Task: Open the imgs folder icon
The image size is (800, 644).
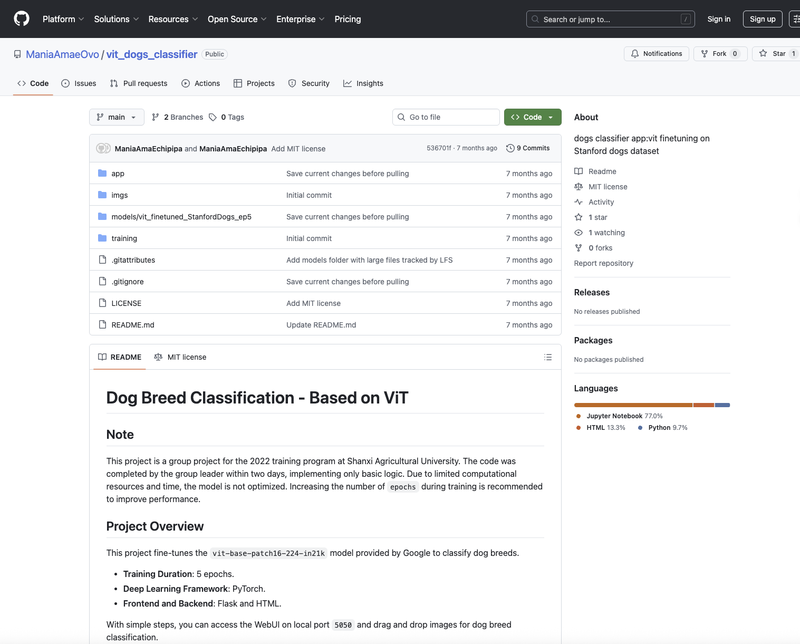Action: coord(102,195)
